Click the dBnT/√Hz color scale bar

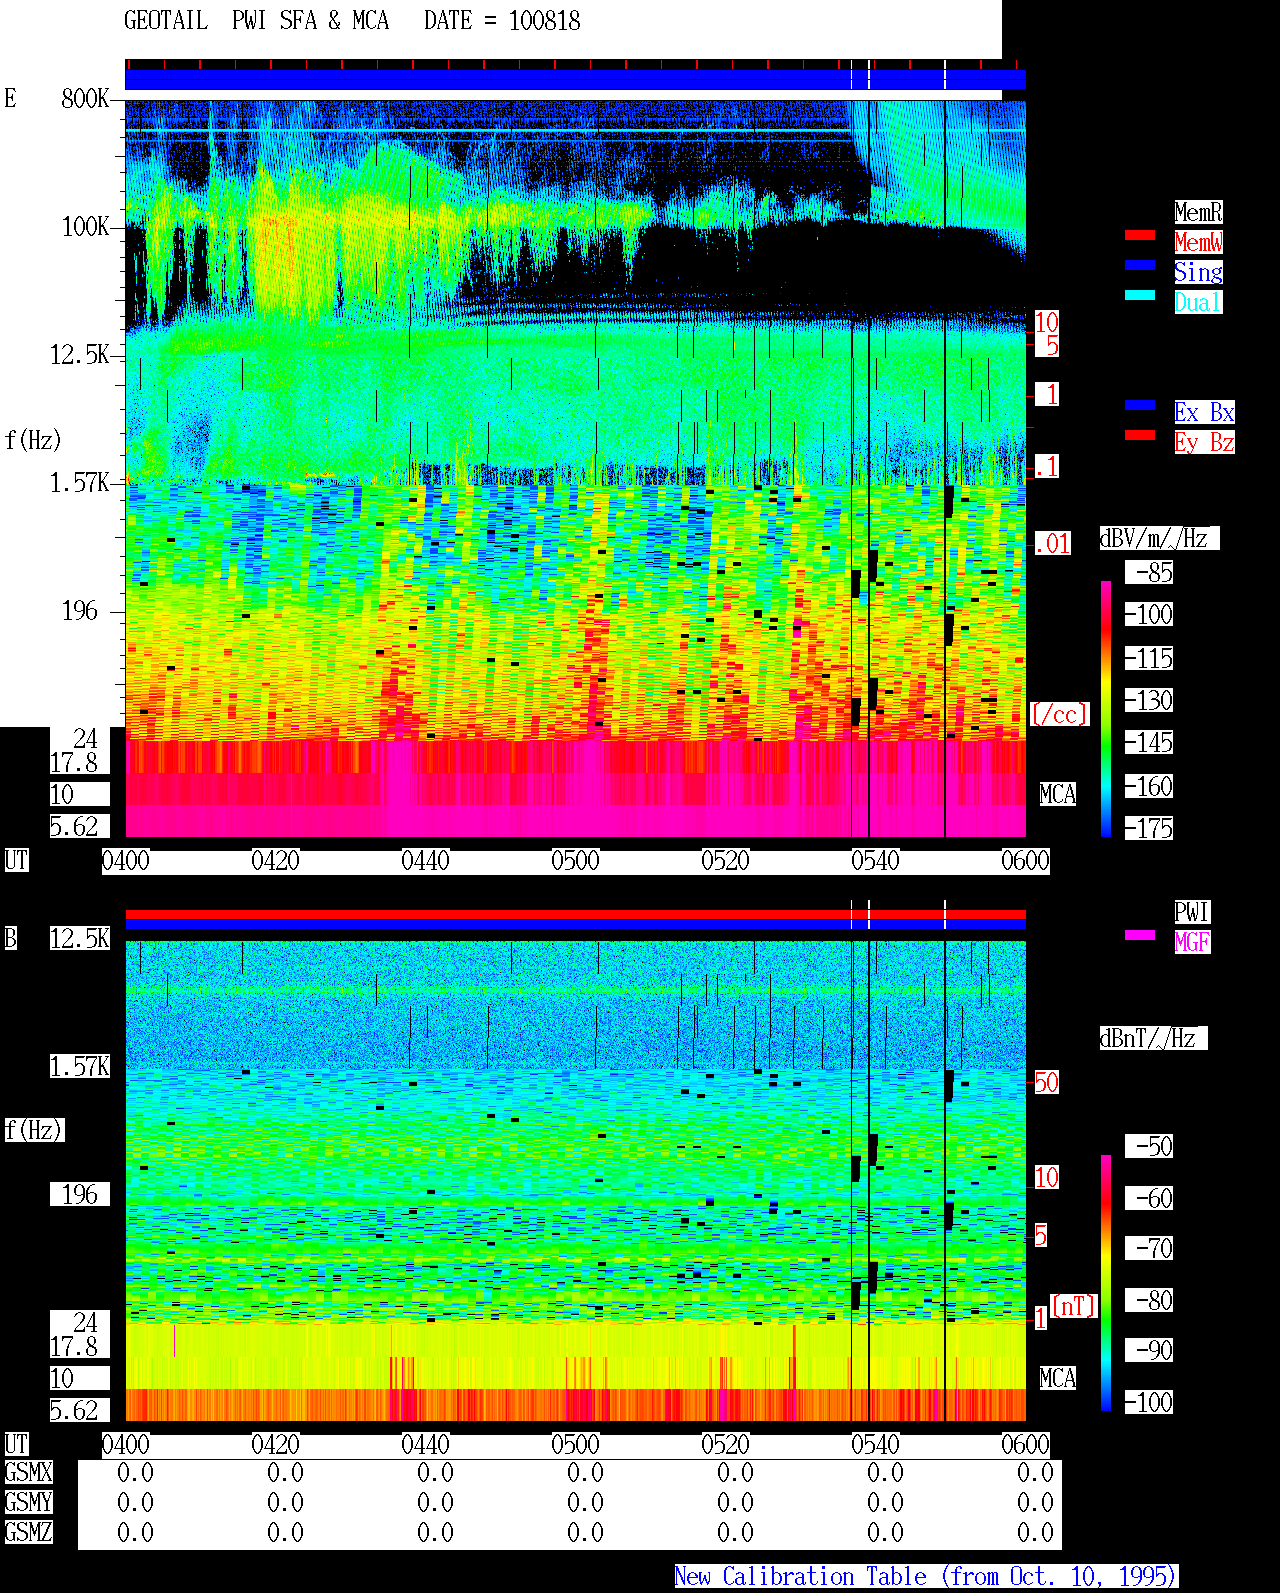tap(1106, 1283)
